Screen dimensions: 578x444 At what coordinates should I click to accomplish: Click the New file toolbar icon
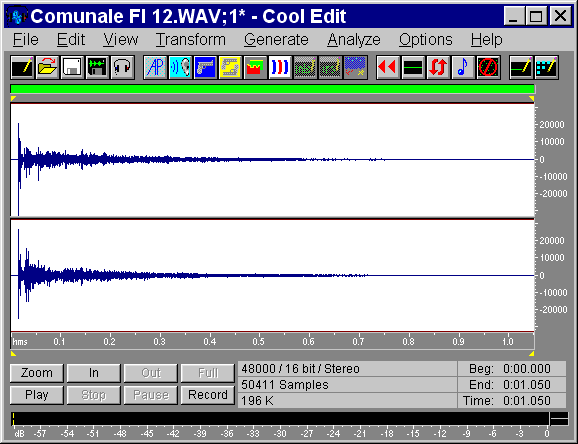(x=22, y=67)
